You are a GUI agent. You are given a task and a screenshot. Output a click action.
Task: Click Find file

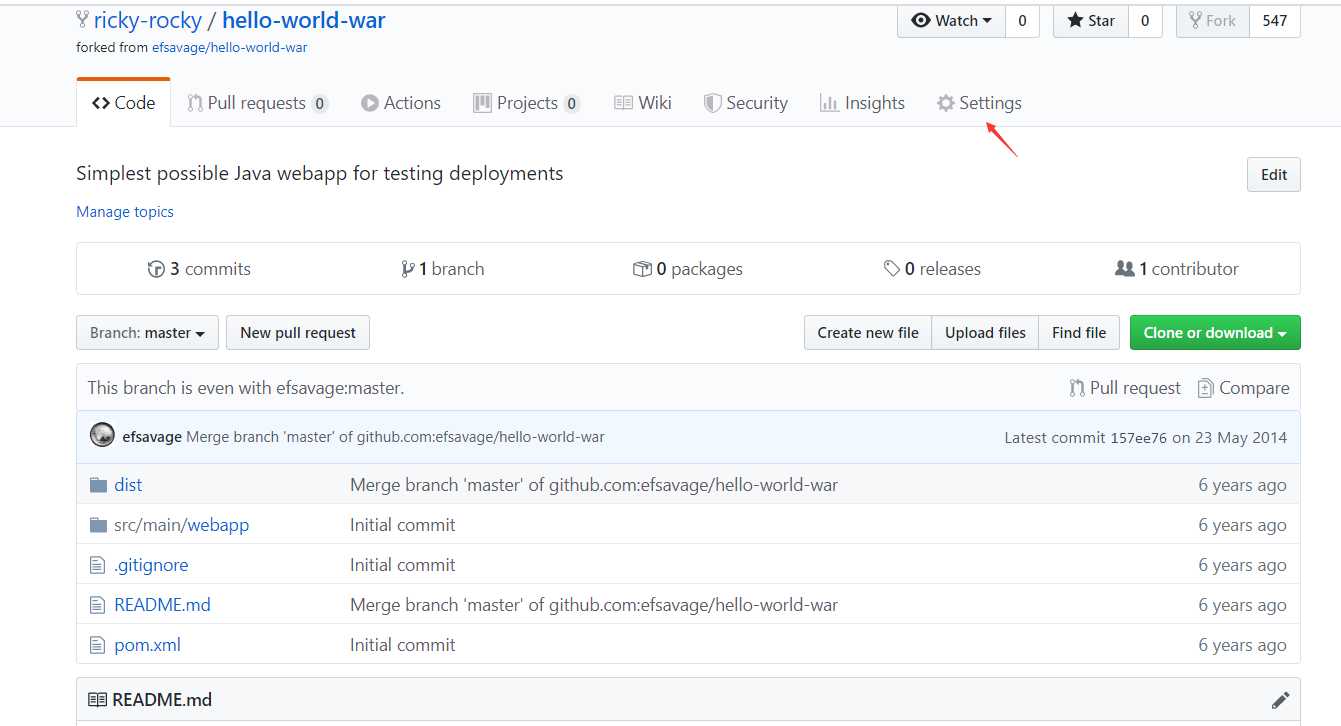pos(1079,333)
